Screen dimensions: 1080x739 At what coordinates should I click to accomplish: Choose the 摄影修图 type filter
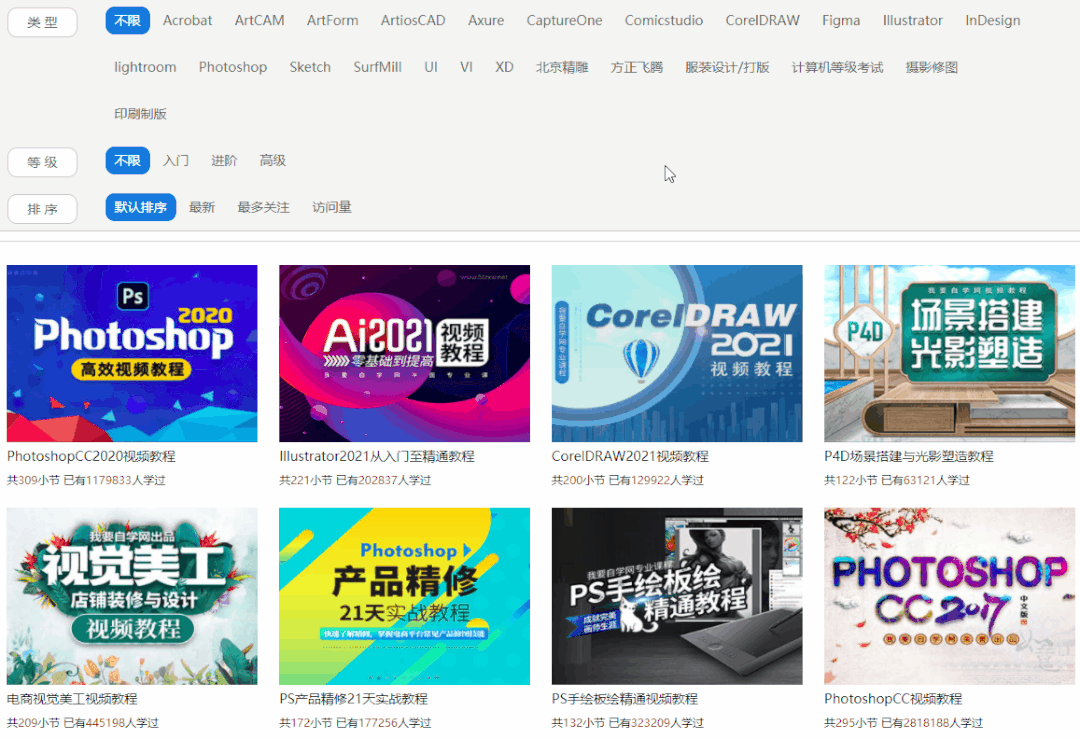[x=931, y=67]
